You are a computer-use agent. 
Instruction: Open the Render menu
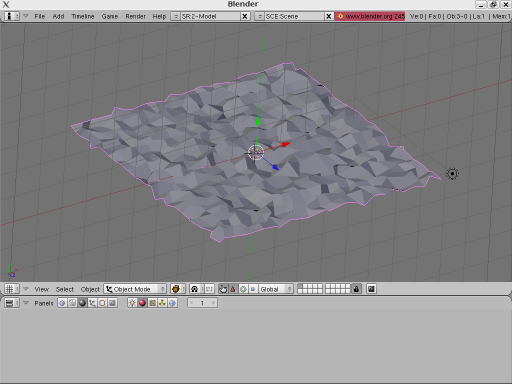[x=135, y=16]
